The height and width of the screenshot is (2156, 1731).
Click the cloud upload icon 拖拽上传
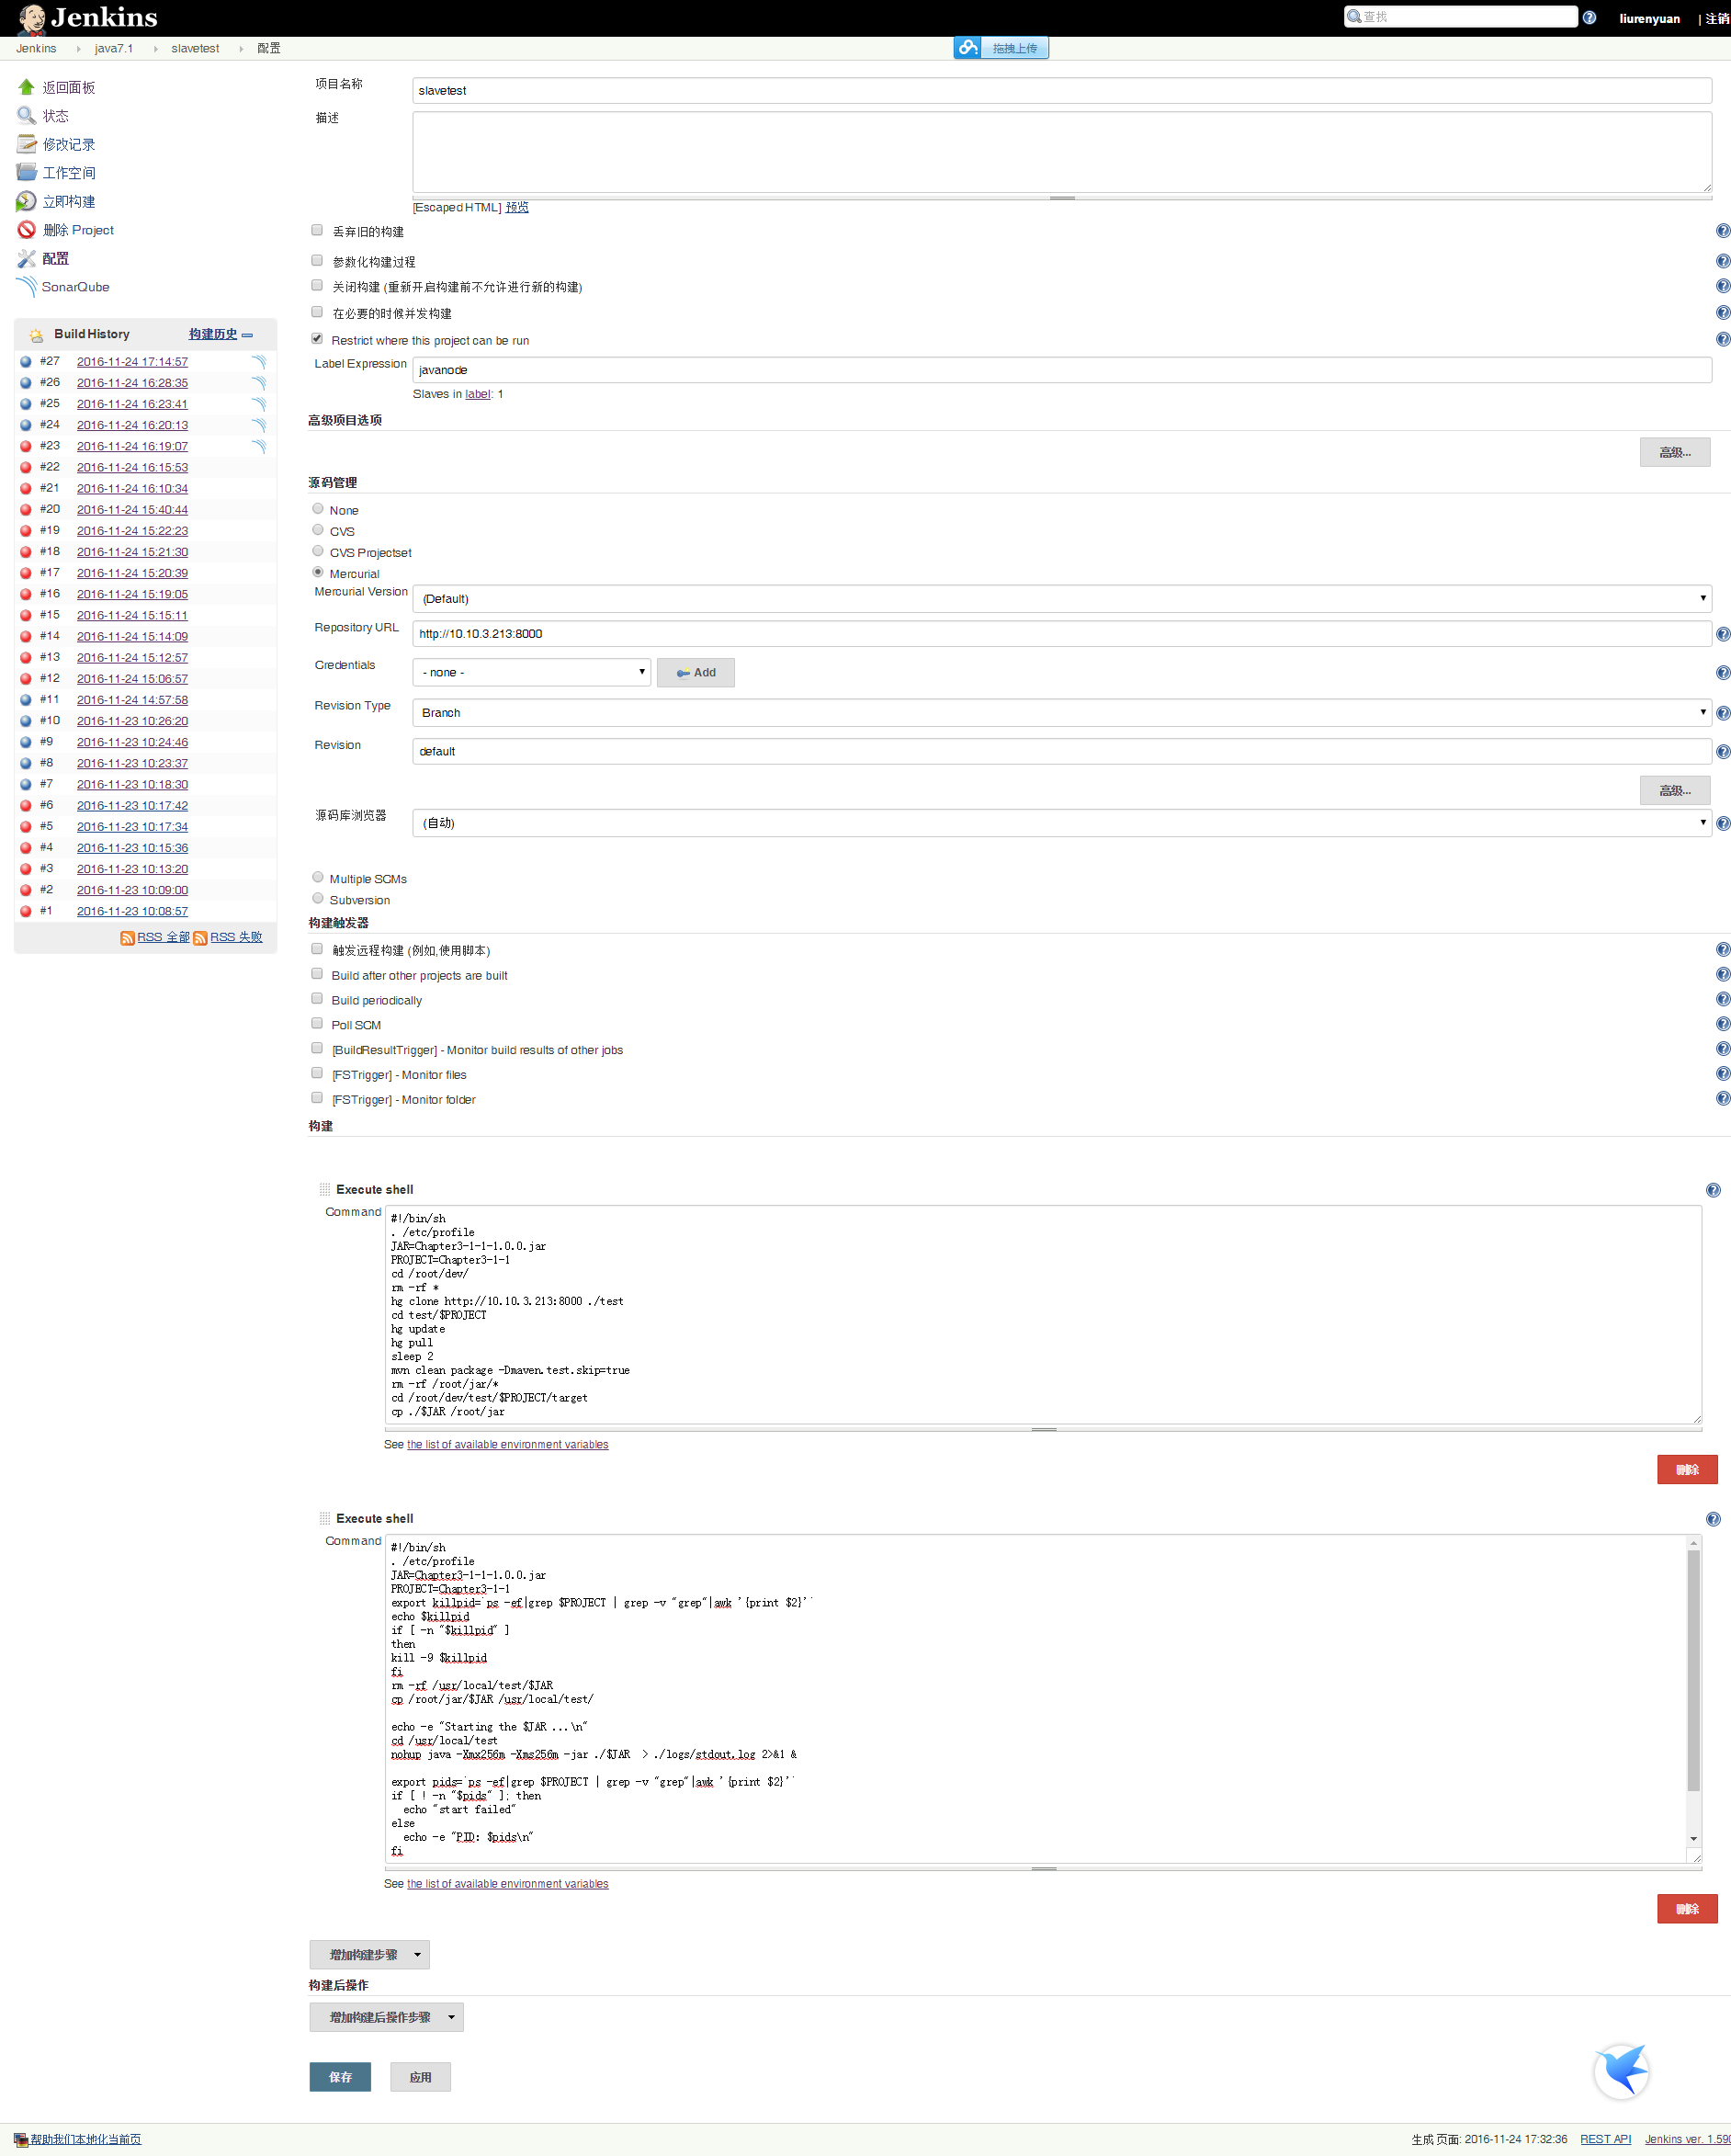(x=967, y=47)
